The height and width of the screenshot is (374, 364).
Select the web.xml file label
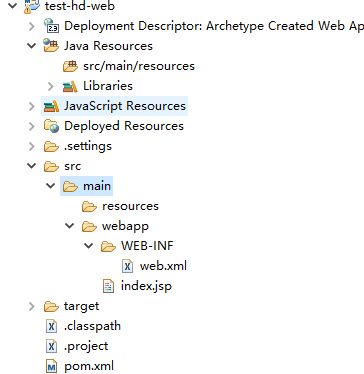(x=163, y=266)
